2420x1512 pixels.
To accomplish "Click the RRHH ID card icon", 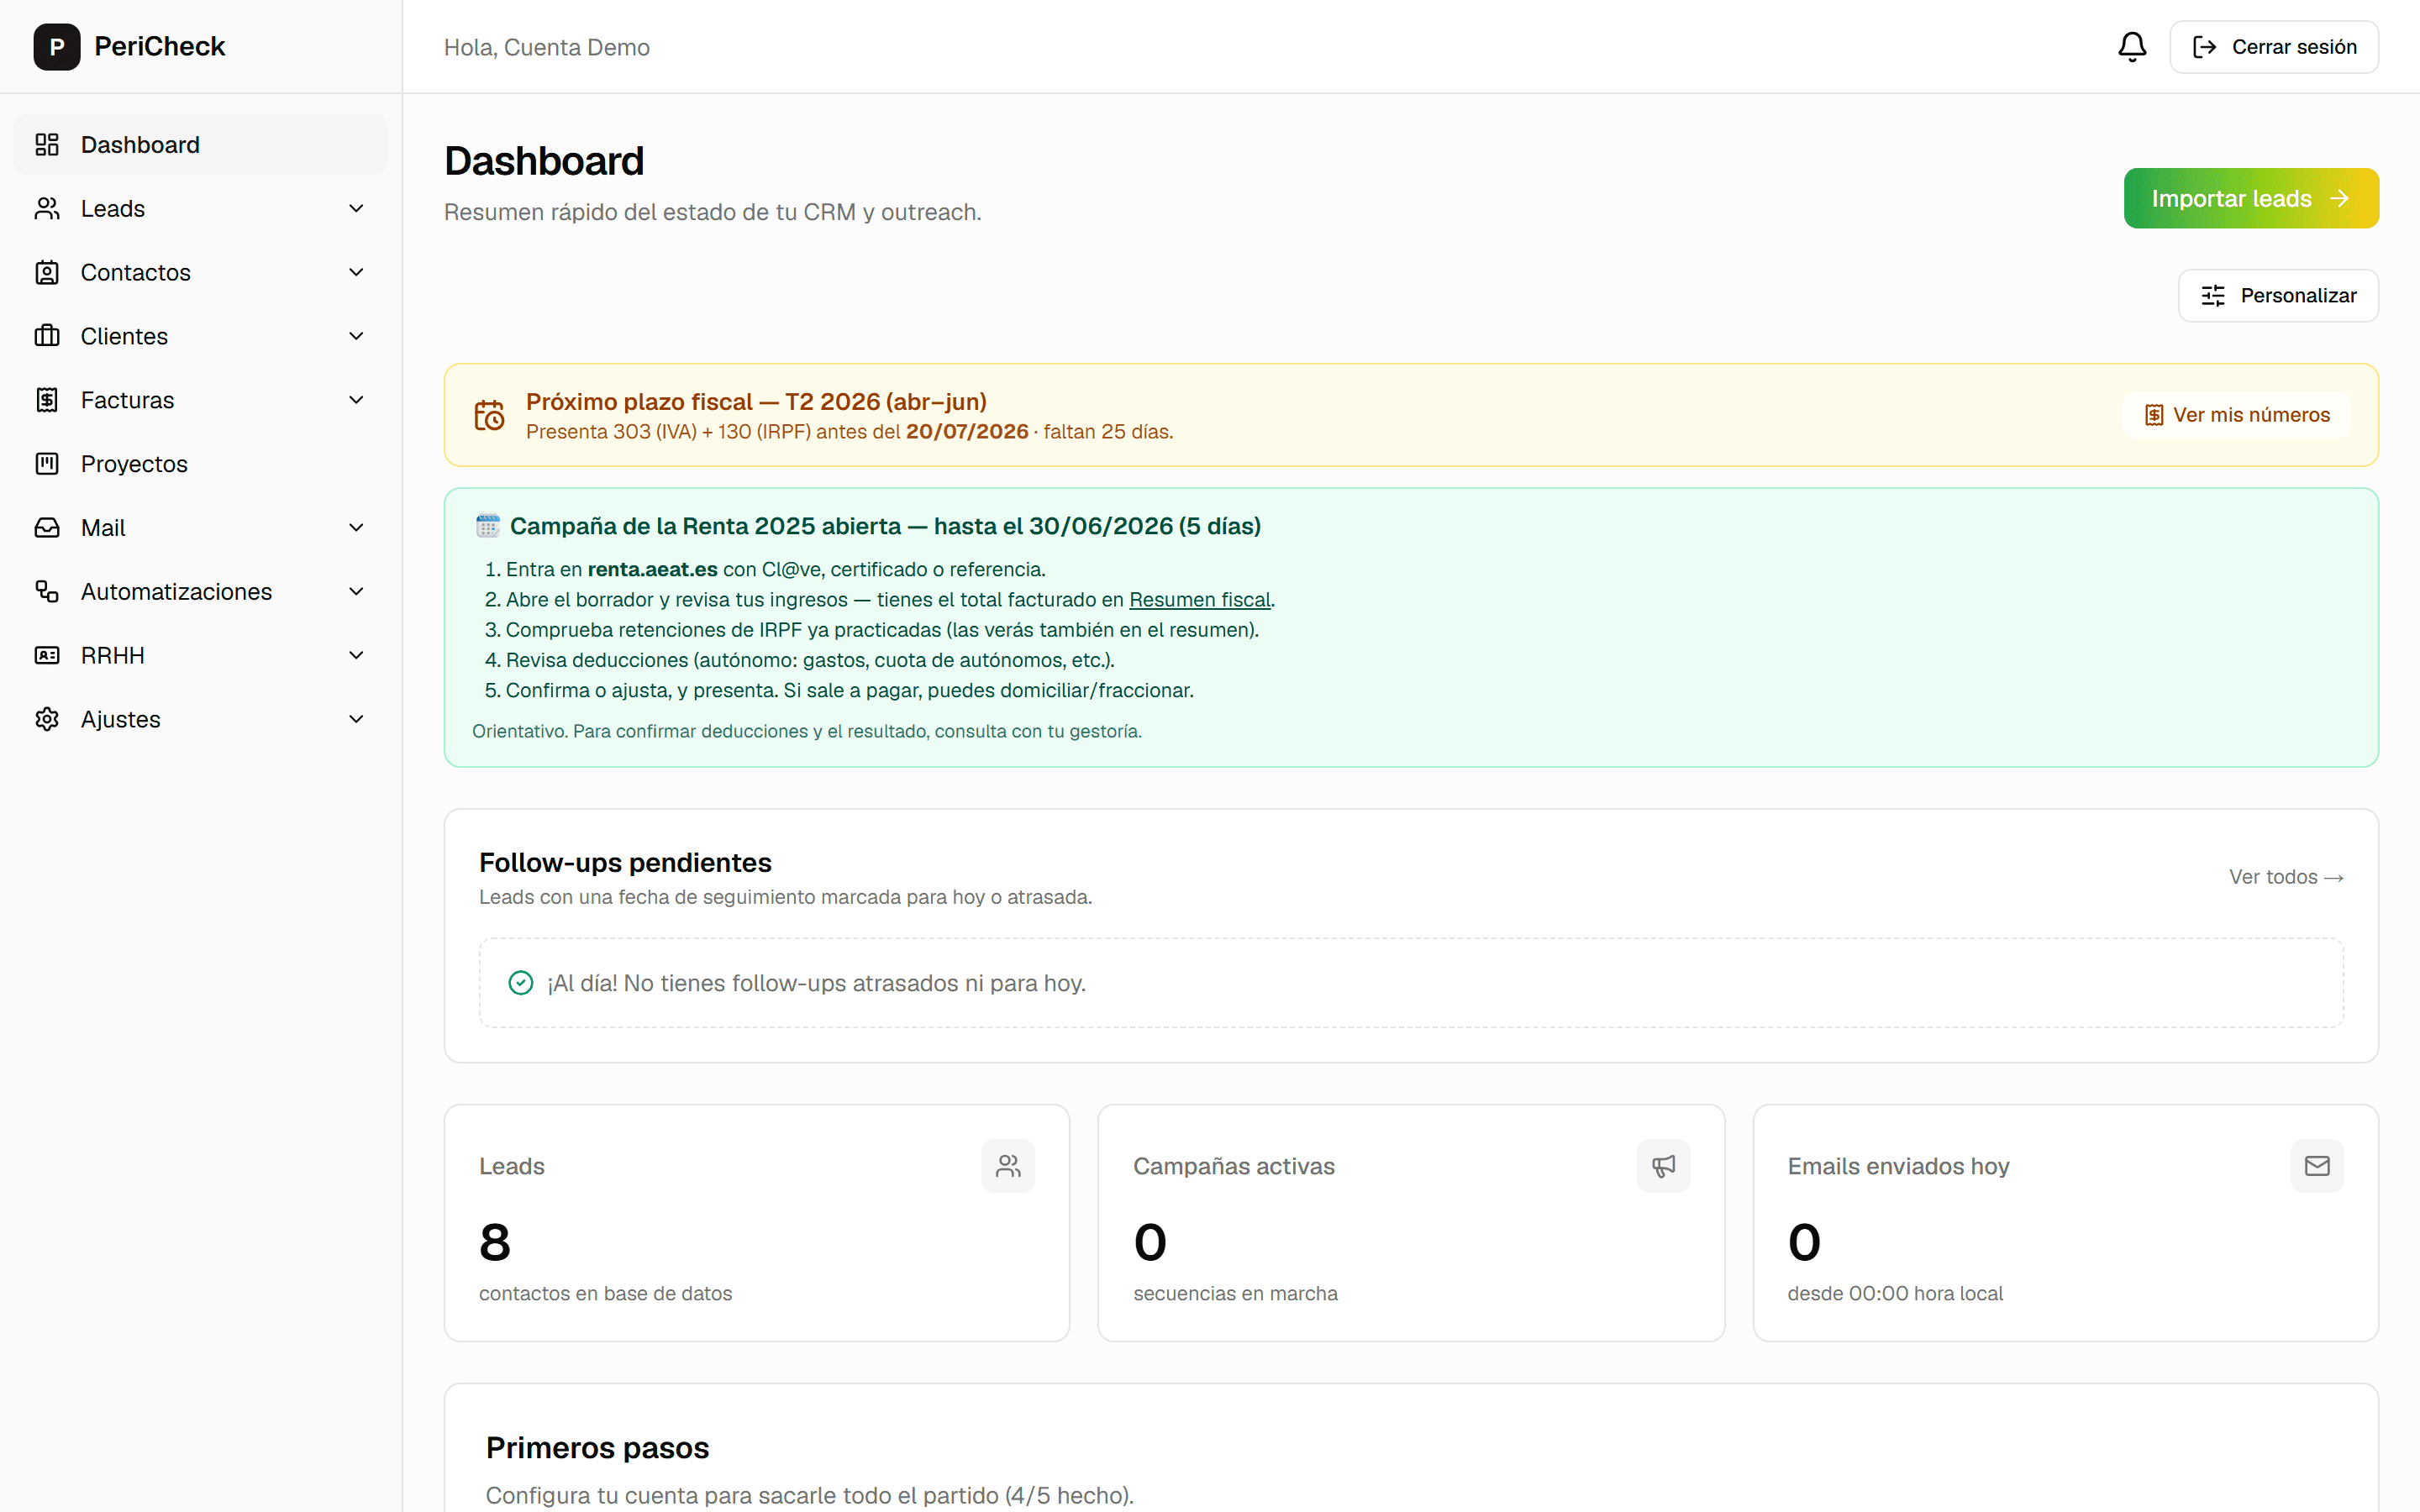I will point(47,655).
